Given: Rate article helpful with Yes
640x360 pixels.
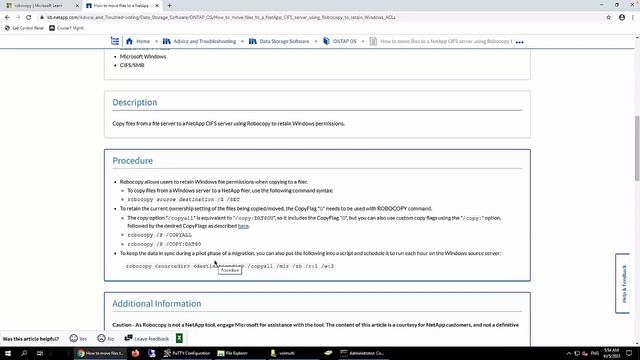Looking at the screenshot, I should 78,338.
